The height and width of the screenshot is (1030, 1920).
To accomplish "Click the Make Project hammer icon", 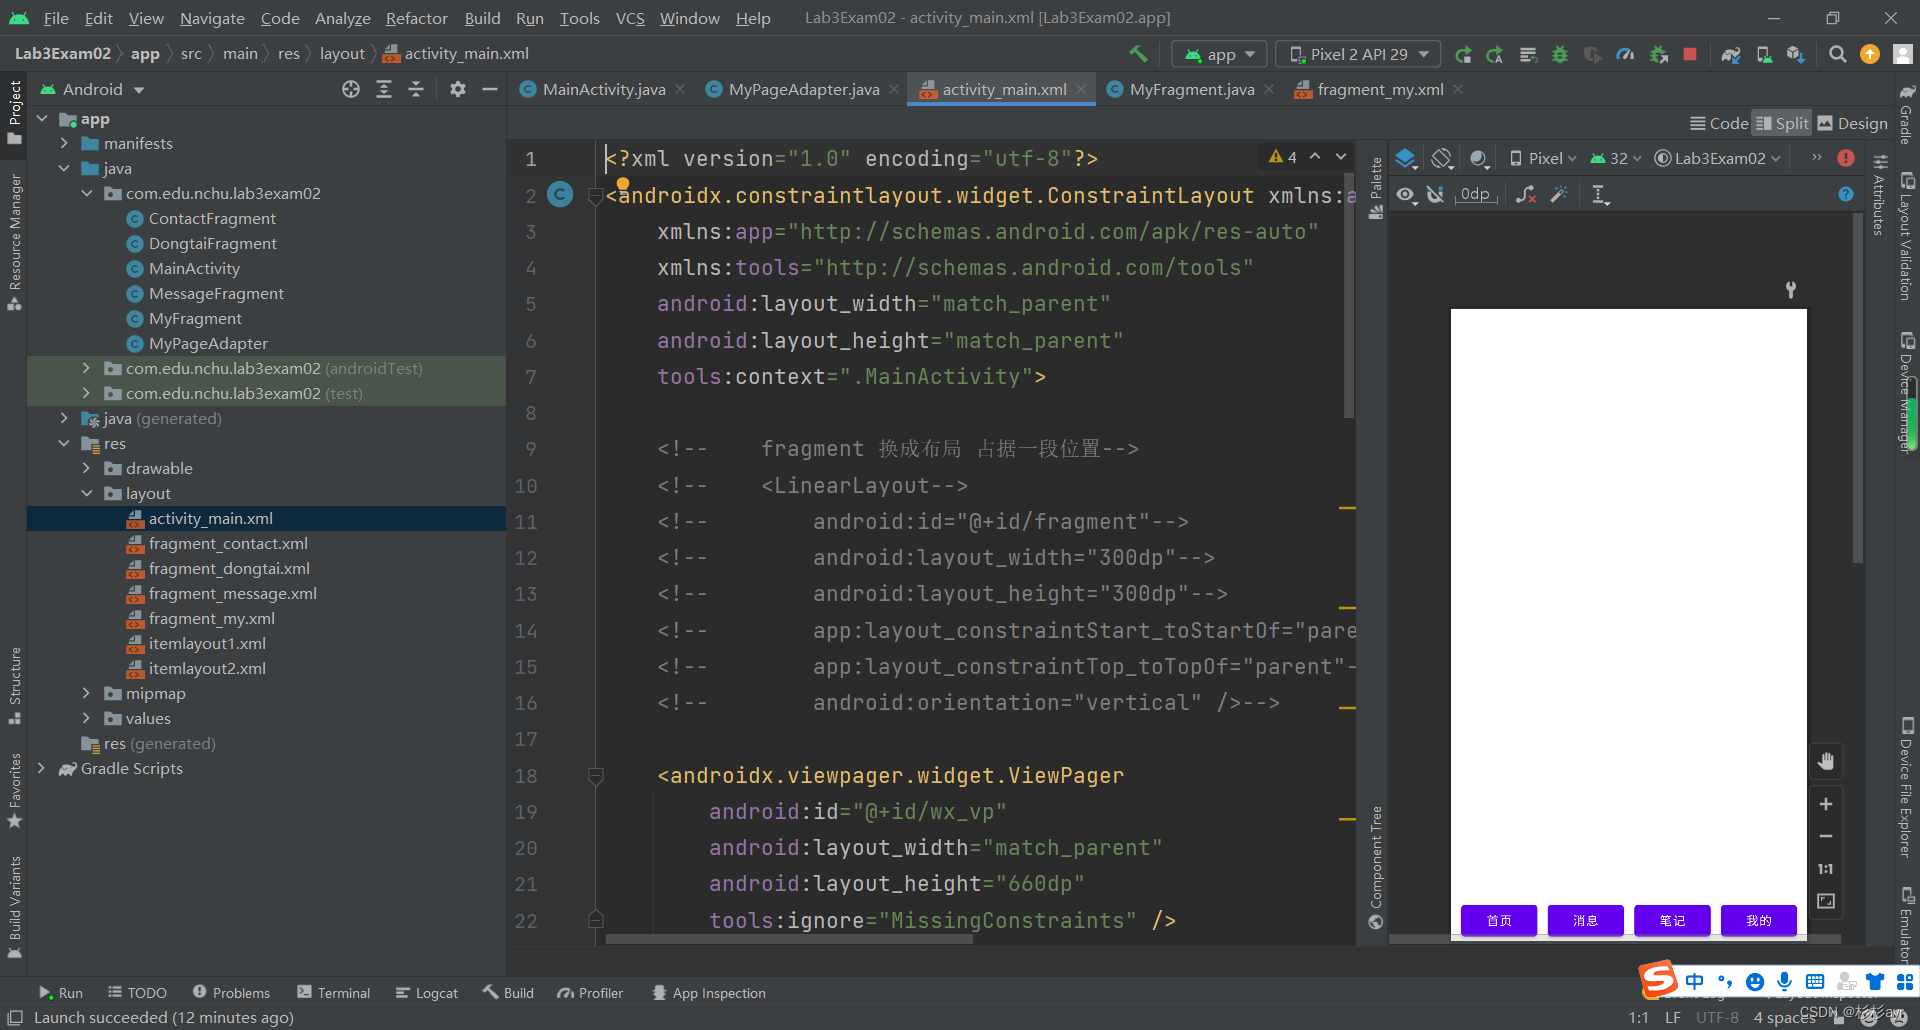I will pos(1138,54).
